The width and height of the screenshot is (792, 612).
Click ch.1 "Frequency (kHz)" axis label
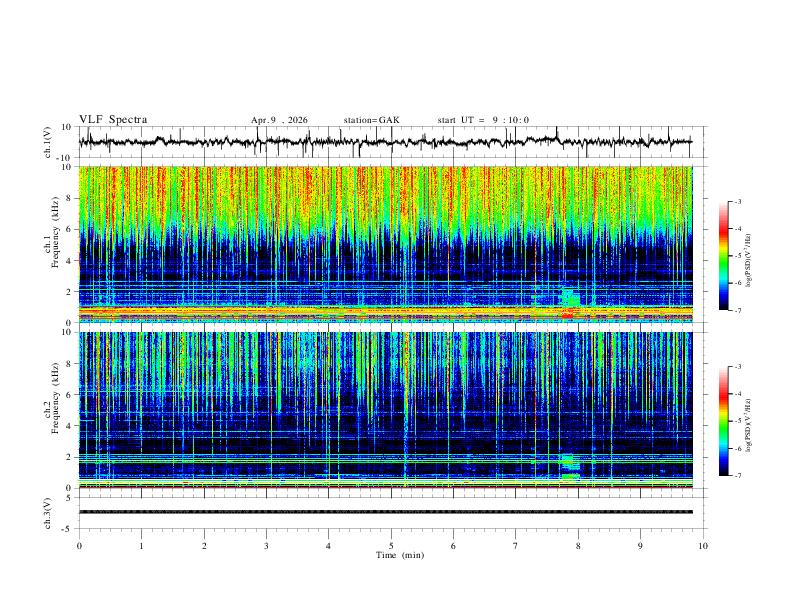pos(55,232)
